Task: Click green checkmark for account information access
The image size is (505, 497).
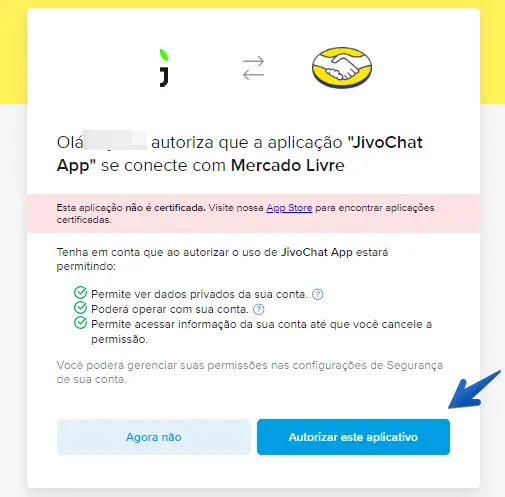Action: 80,322
